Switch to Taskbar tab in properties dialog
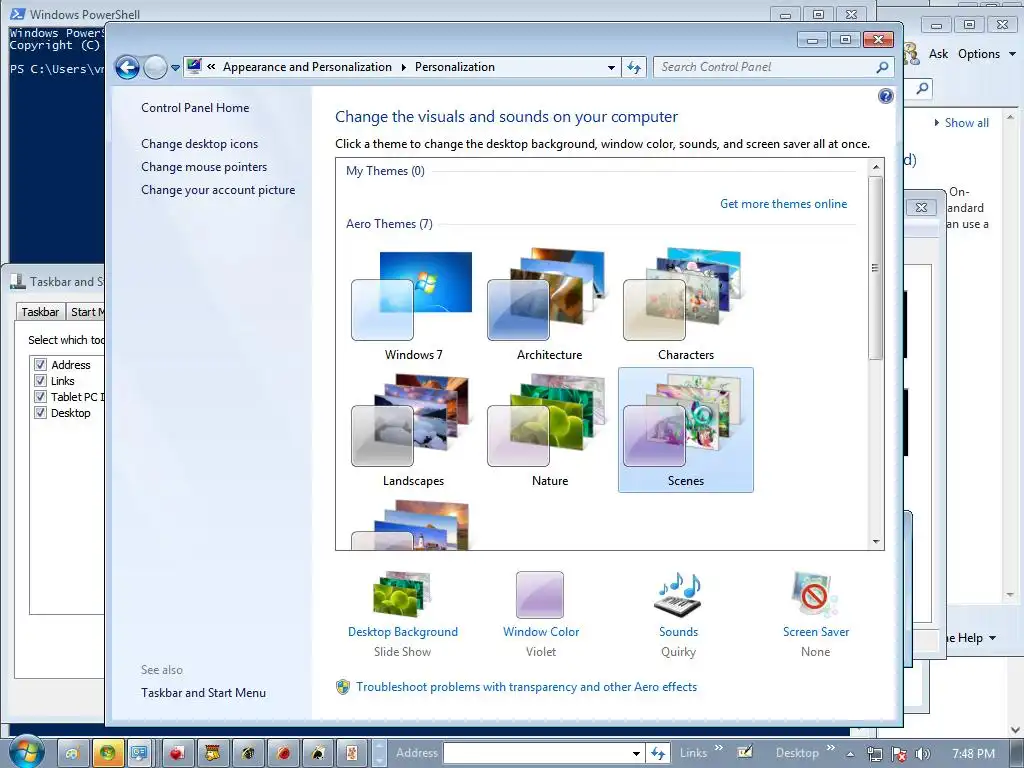The height and width of the screenshot is (768, 1024). (40, 312)
